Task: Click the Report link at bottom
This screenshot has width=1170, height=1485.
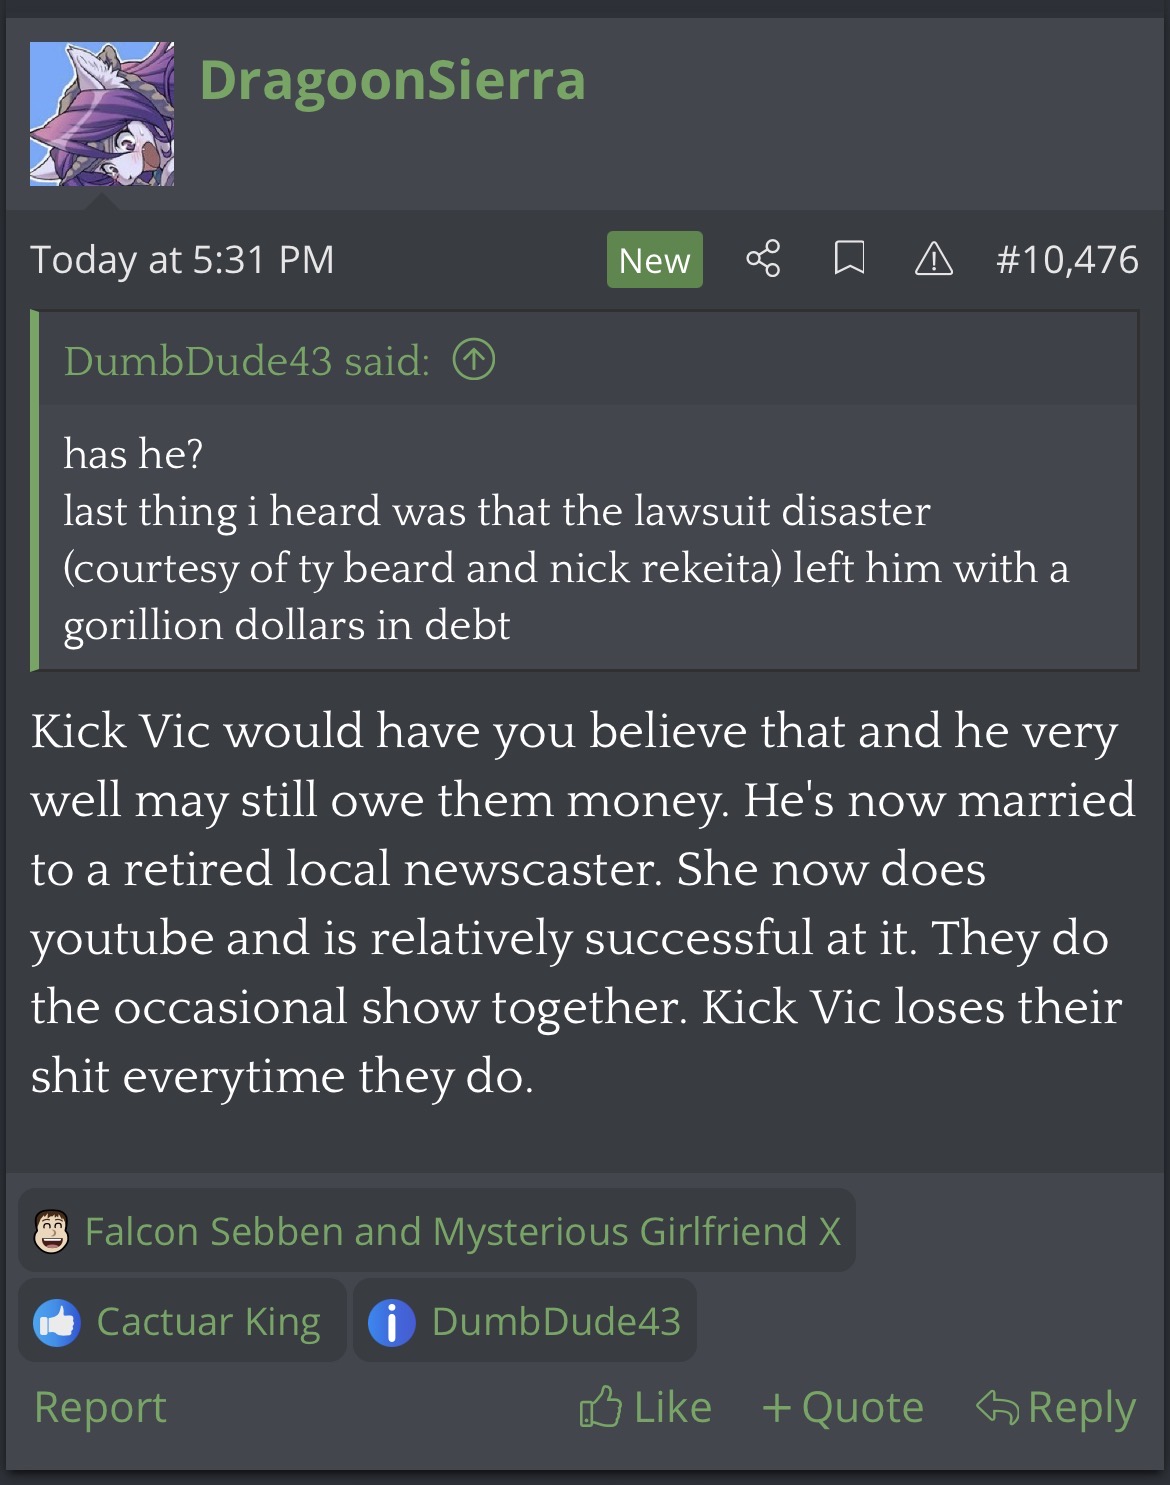Action: pyautogui.click(x=100, y=1407)
